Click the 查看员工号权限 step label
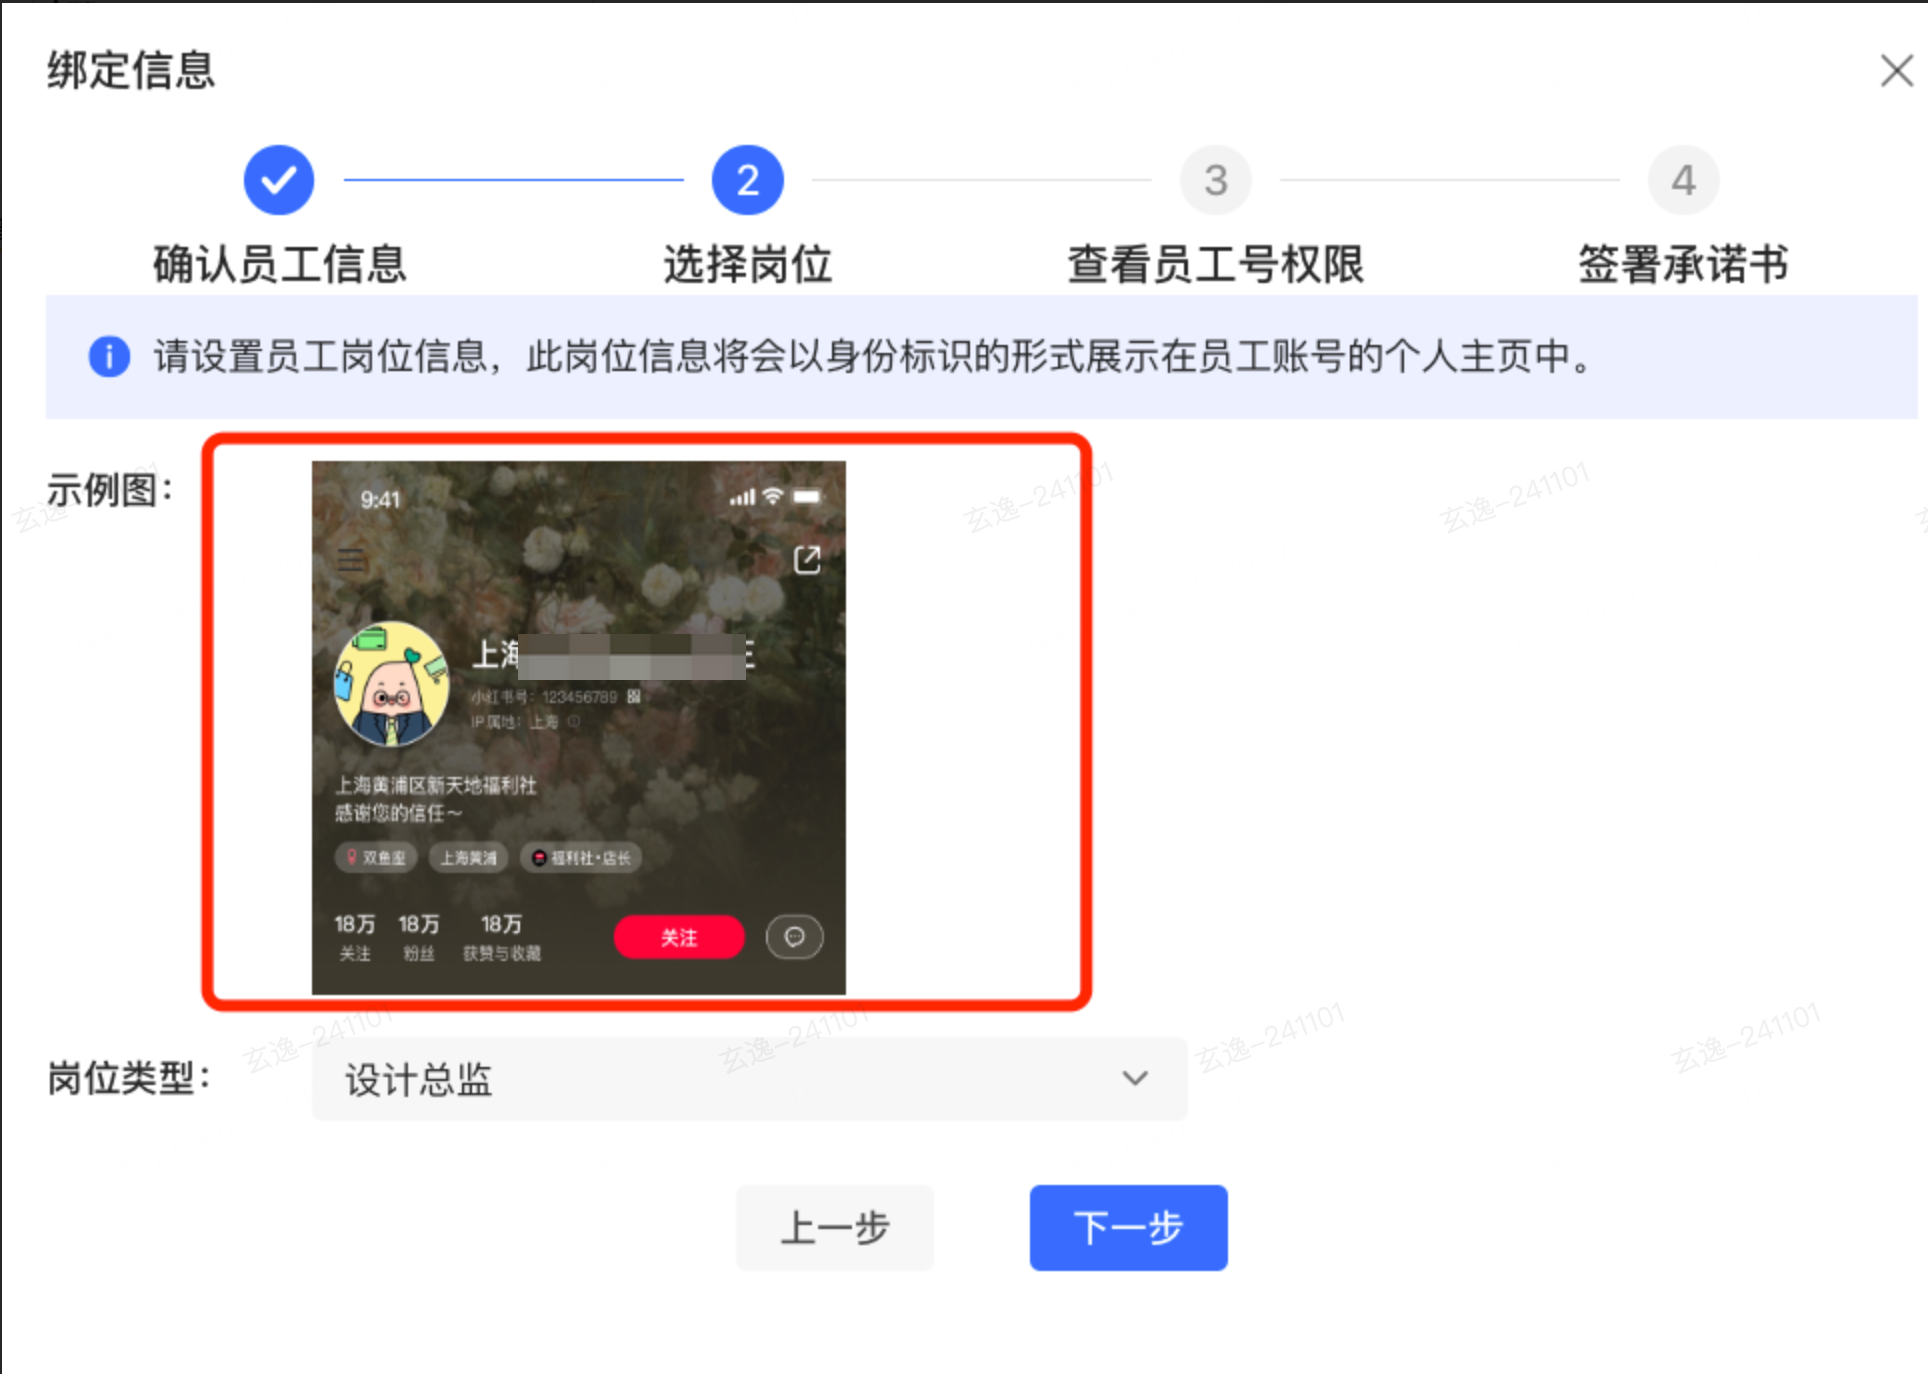1928x1374 pixels. (1215, 265)
